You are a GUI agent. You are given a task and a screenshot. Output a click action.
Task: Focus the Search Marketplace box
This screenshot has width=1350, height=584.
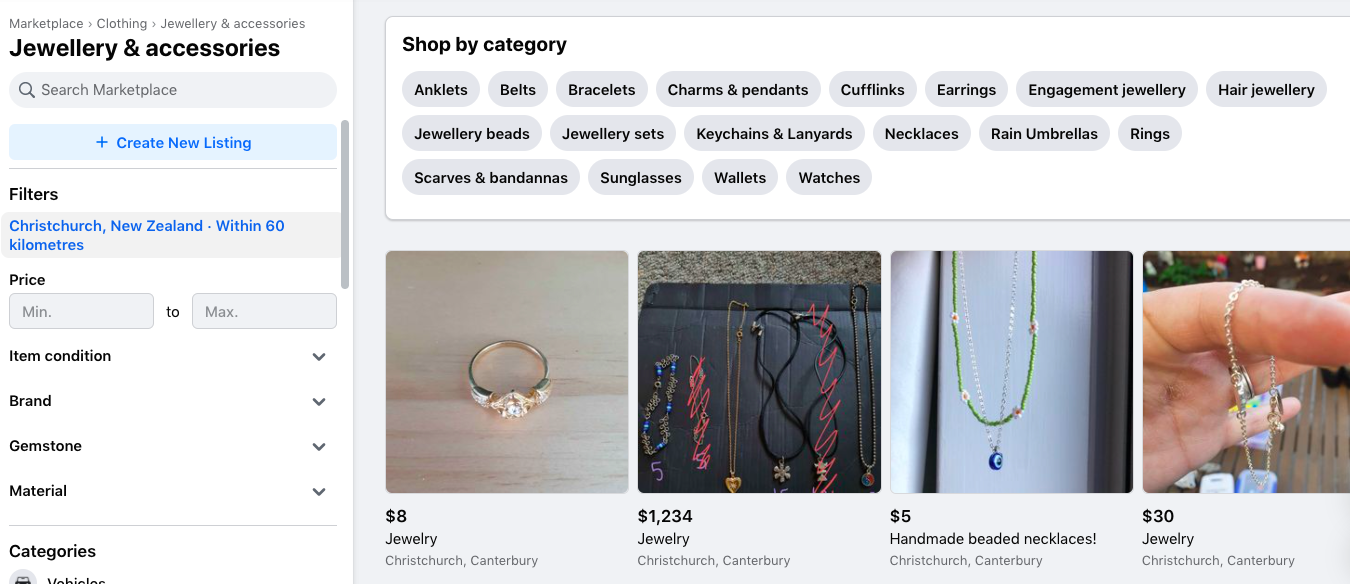point(180,90)
